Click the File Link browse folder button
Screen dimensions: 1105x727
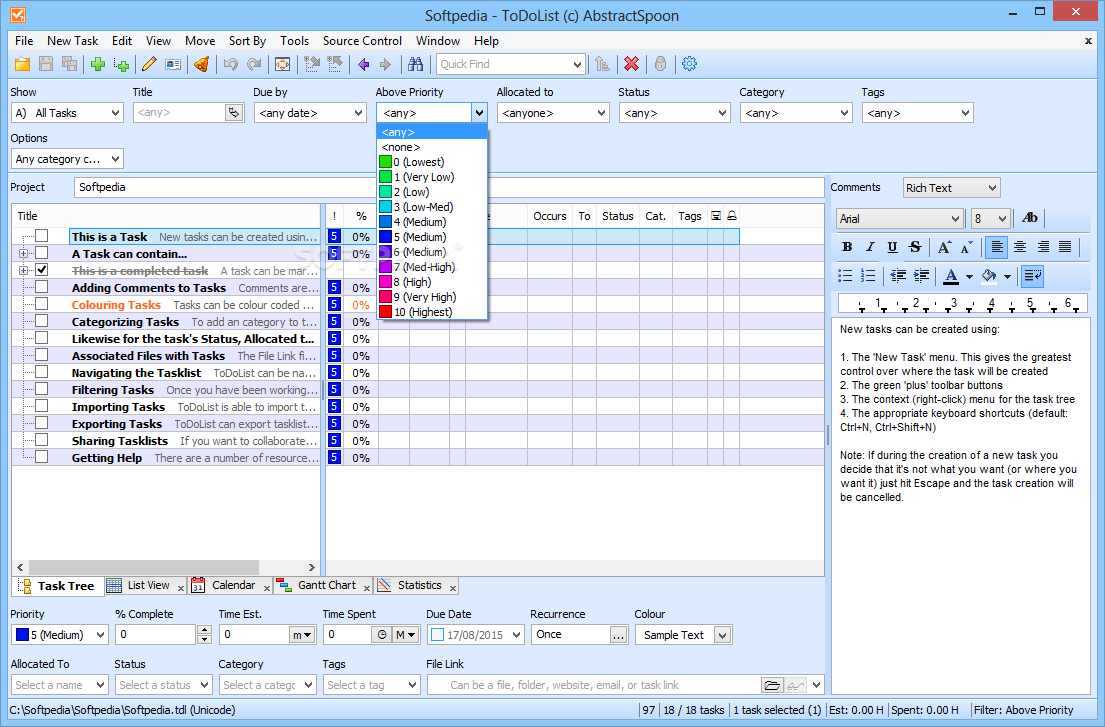pos(772,685)
